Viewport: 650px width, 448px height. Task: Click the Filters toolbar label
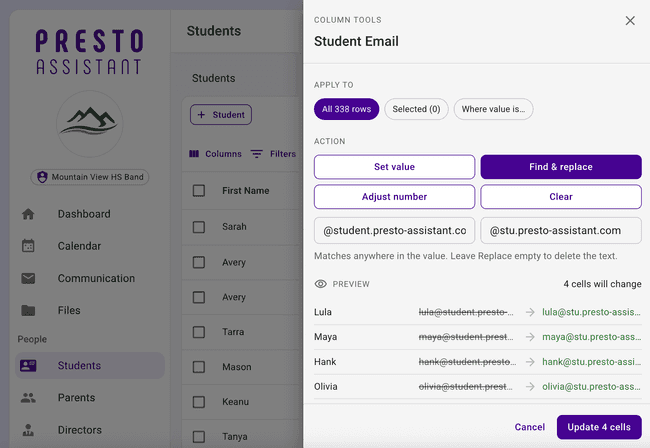(x=283, y=154)
